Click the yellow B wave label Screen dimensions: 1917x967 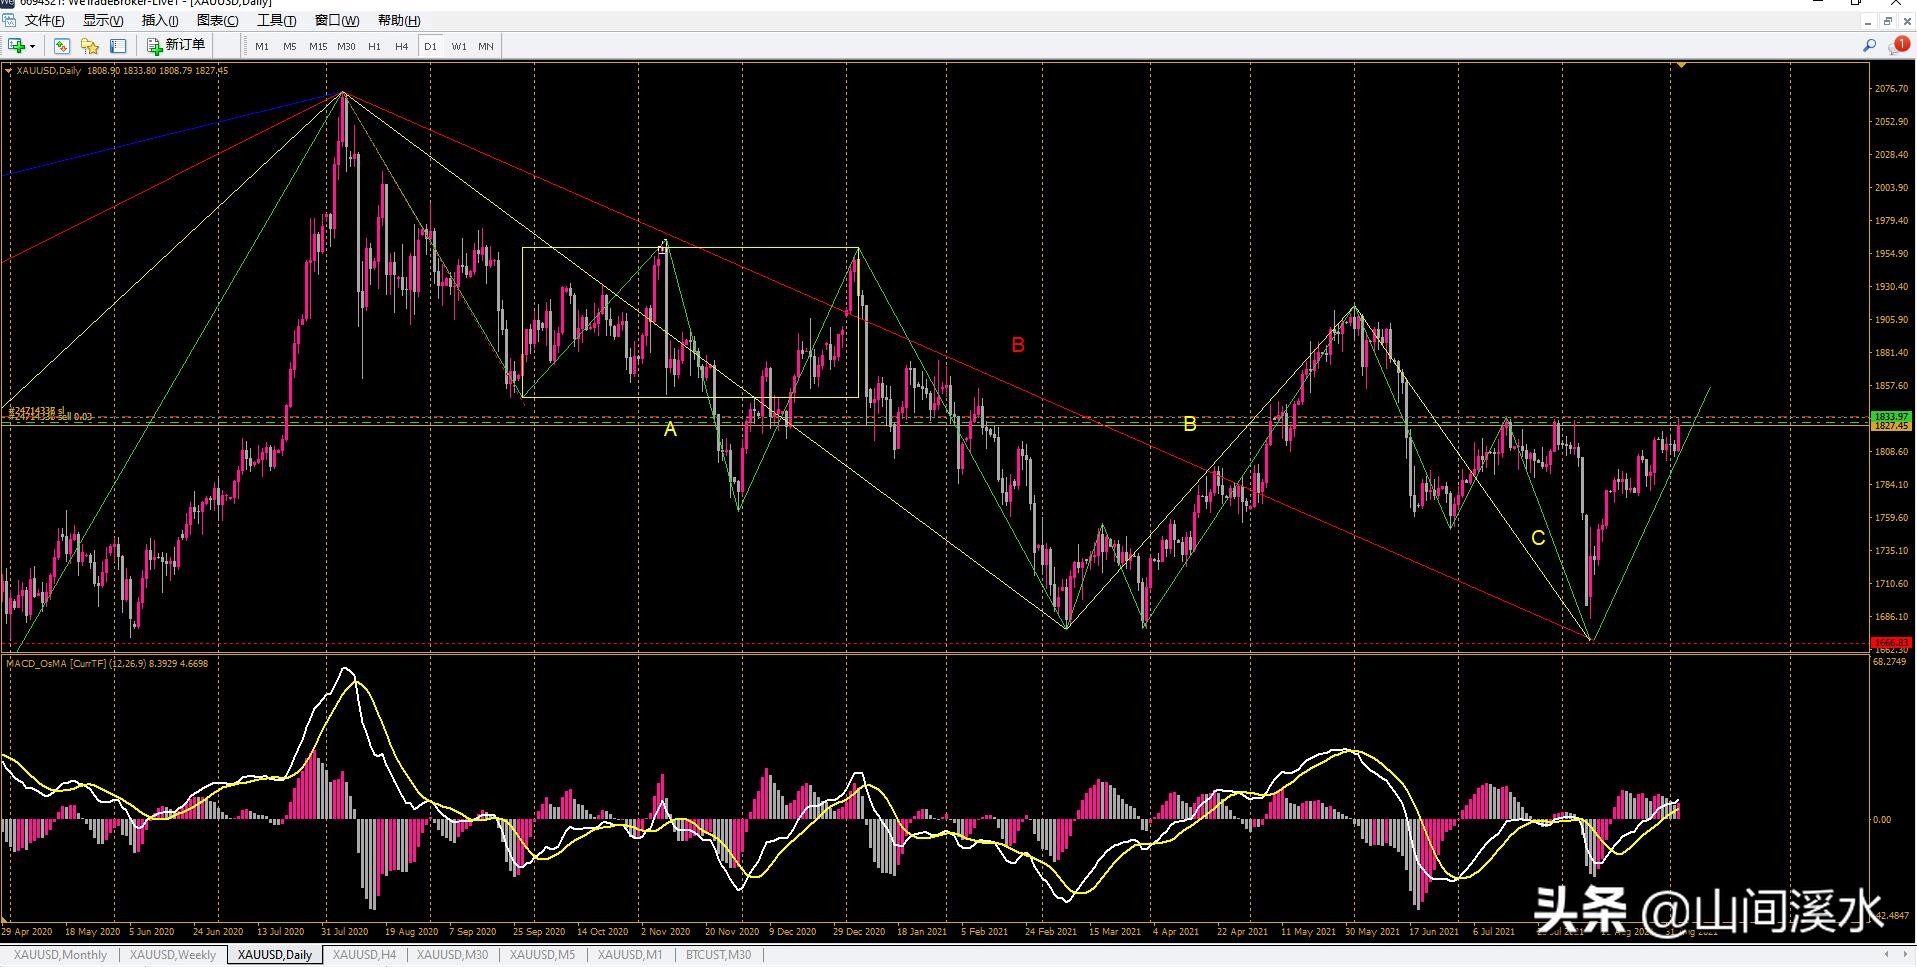pyautogui.click(x=1190, y=424)
